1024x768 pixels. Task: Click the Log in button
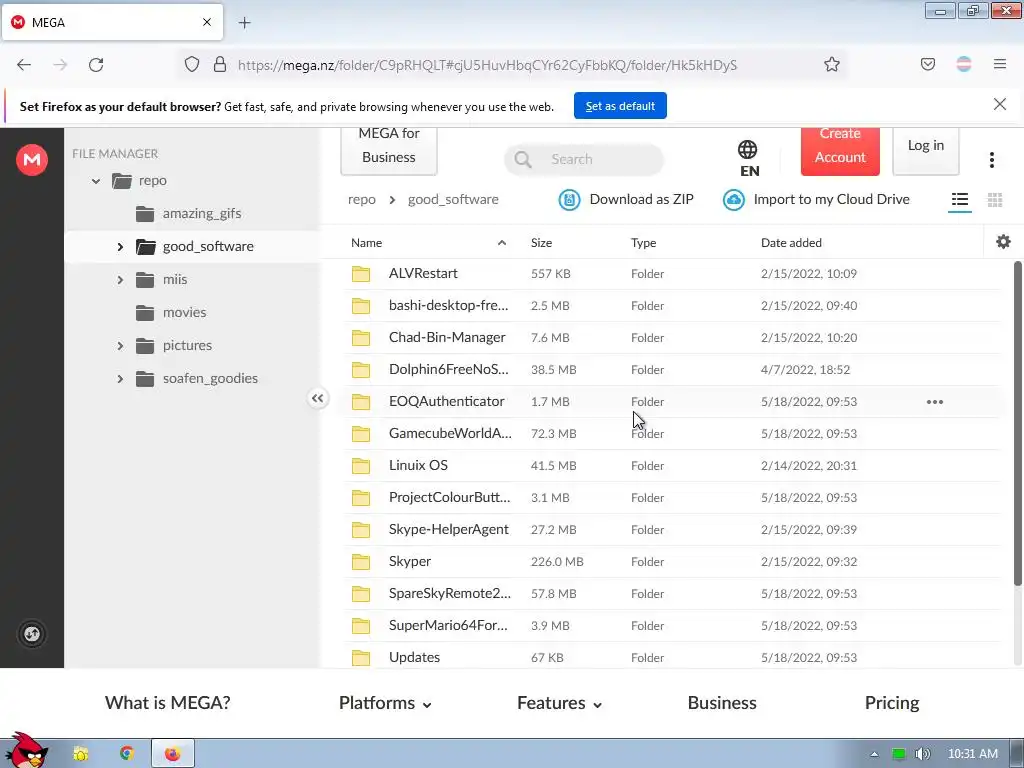925,152
